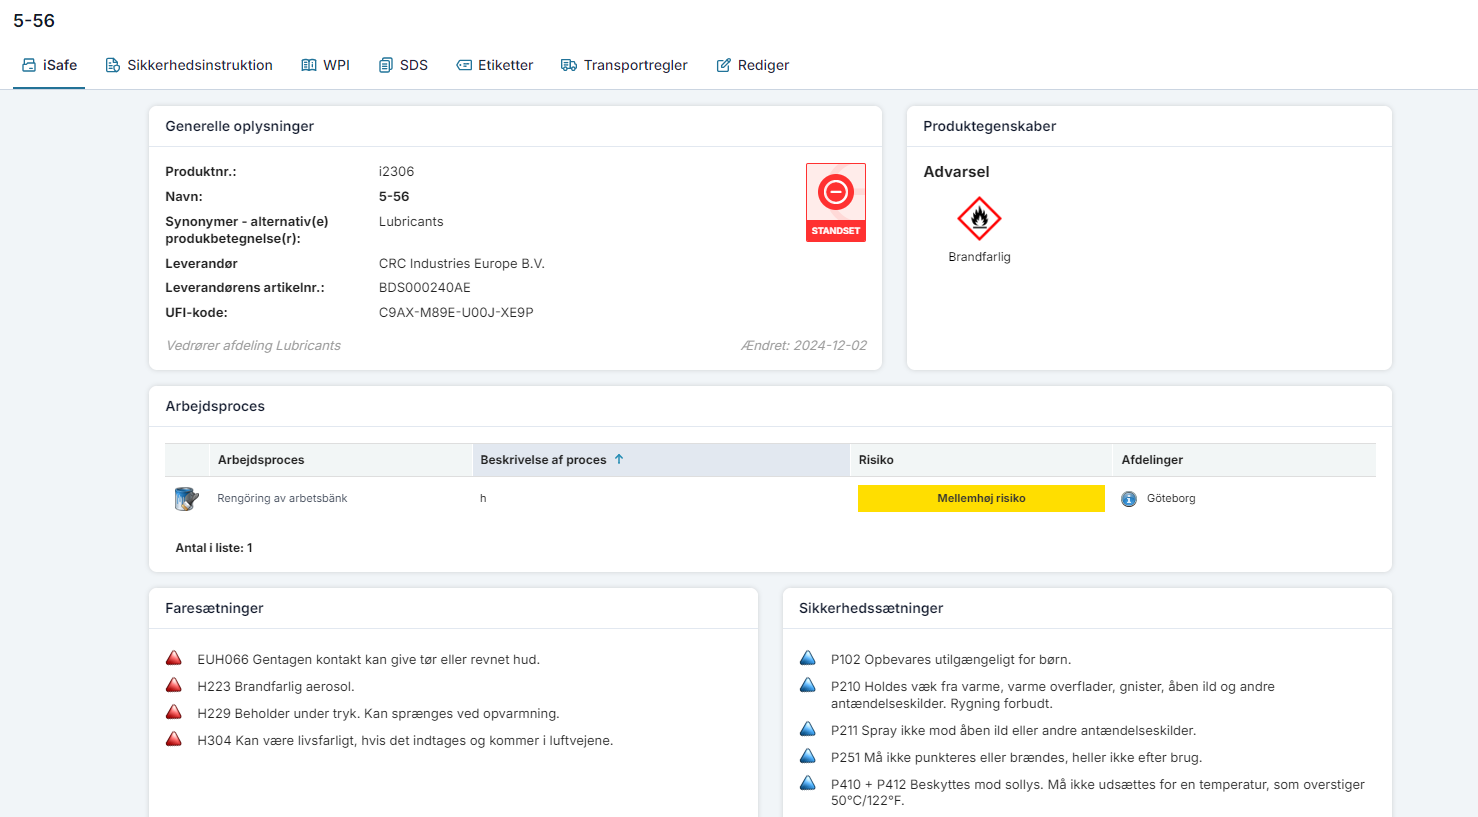Go to the SDS tab
The image size is (1478, 817).
point(403,65)
